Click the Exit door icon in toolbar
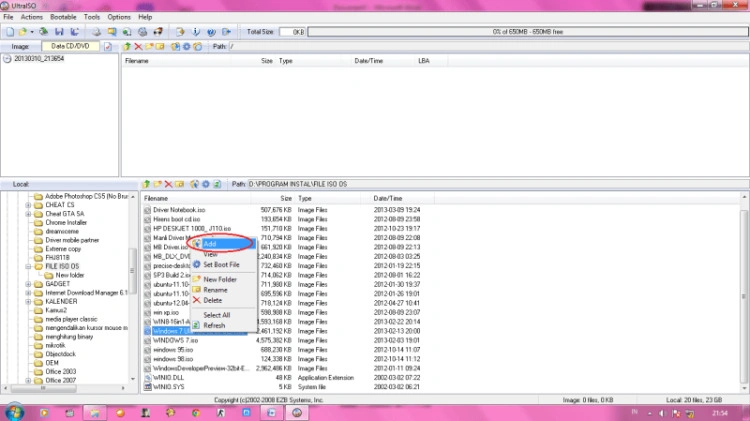The height and width of the screenshot is (421, 750). 226,32
